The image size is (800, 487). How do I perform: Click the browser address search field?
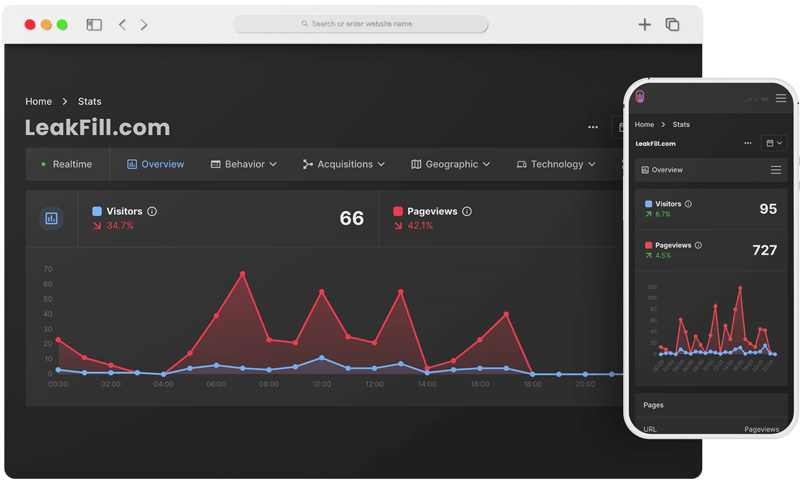[360, 24]
